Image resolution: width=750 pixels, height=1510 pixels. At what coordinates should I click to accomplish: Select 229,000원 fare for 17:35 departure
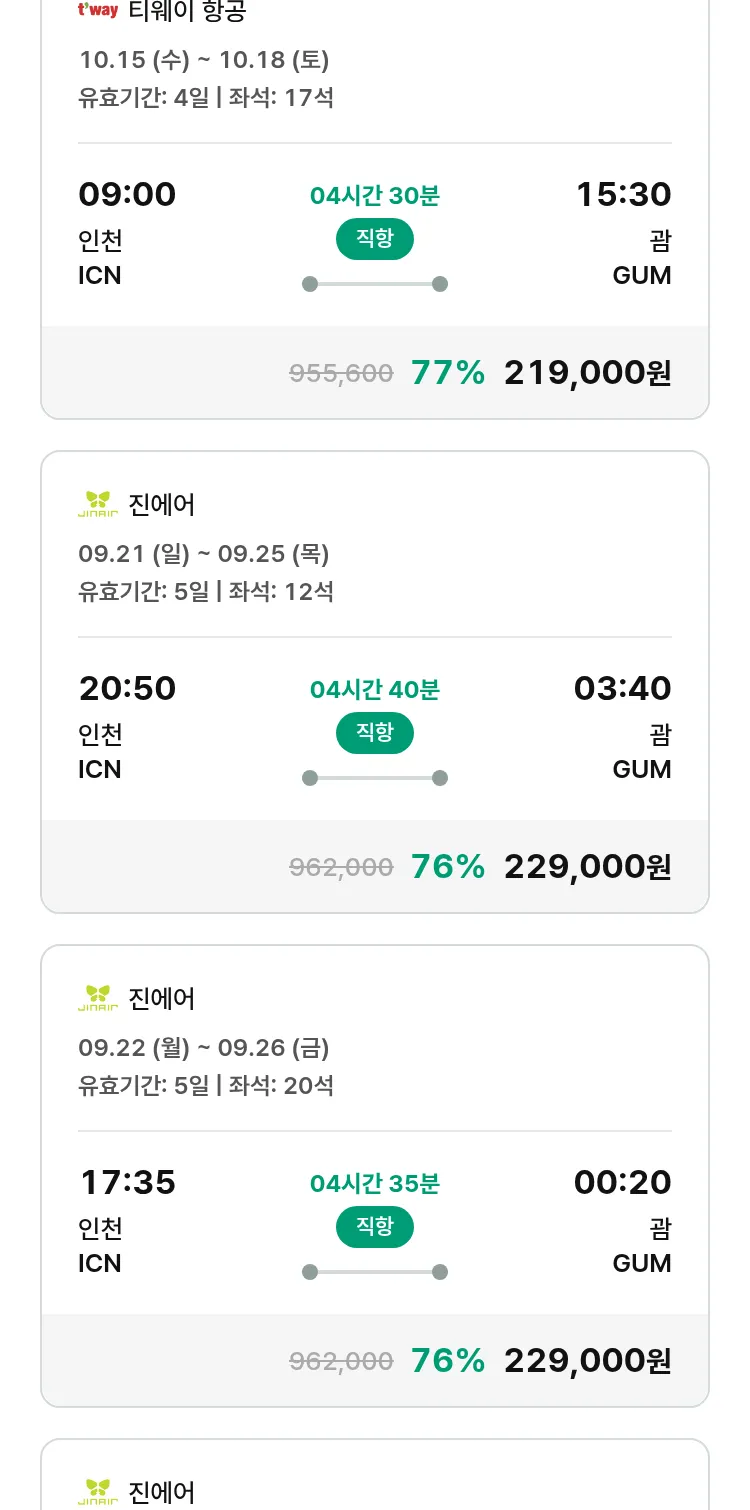[587, 1361]
